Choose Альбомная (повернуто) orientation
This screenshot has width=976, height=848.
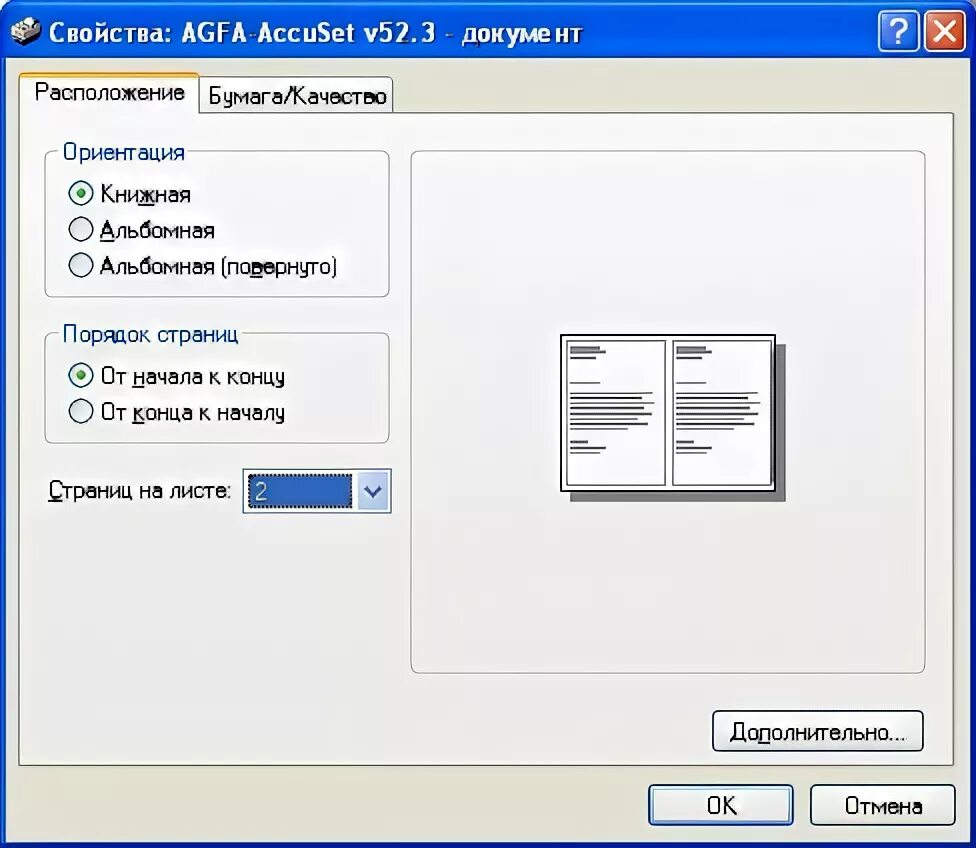80,265
